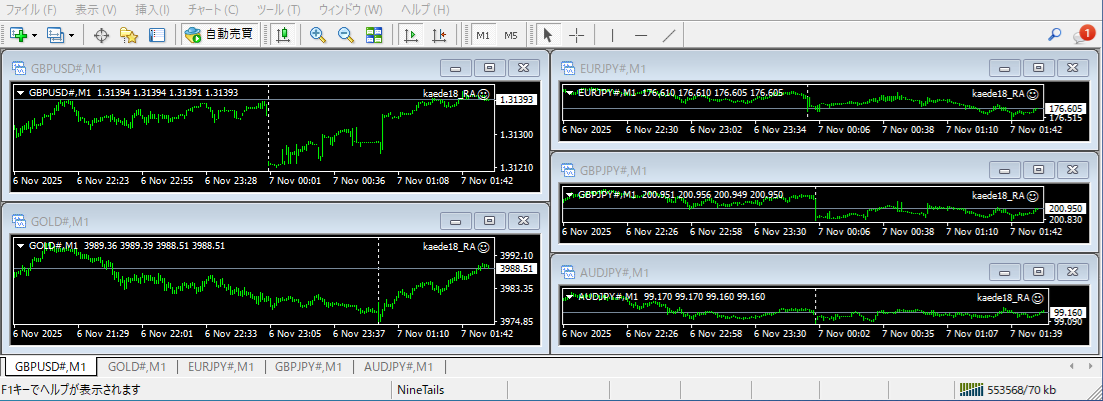
Task: Open search with the magnifier icon
Action: pyautogui.click(x=1054, y=35)
